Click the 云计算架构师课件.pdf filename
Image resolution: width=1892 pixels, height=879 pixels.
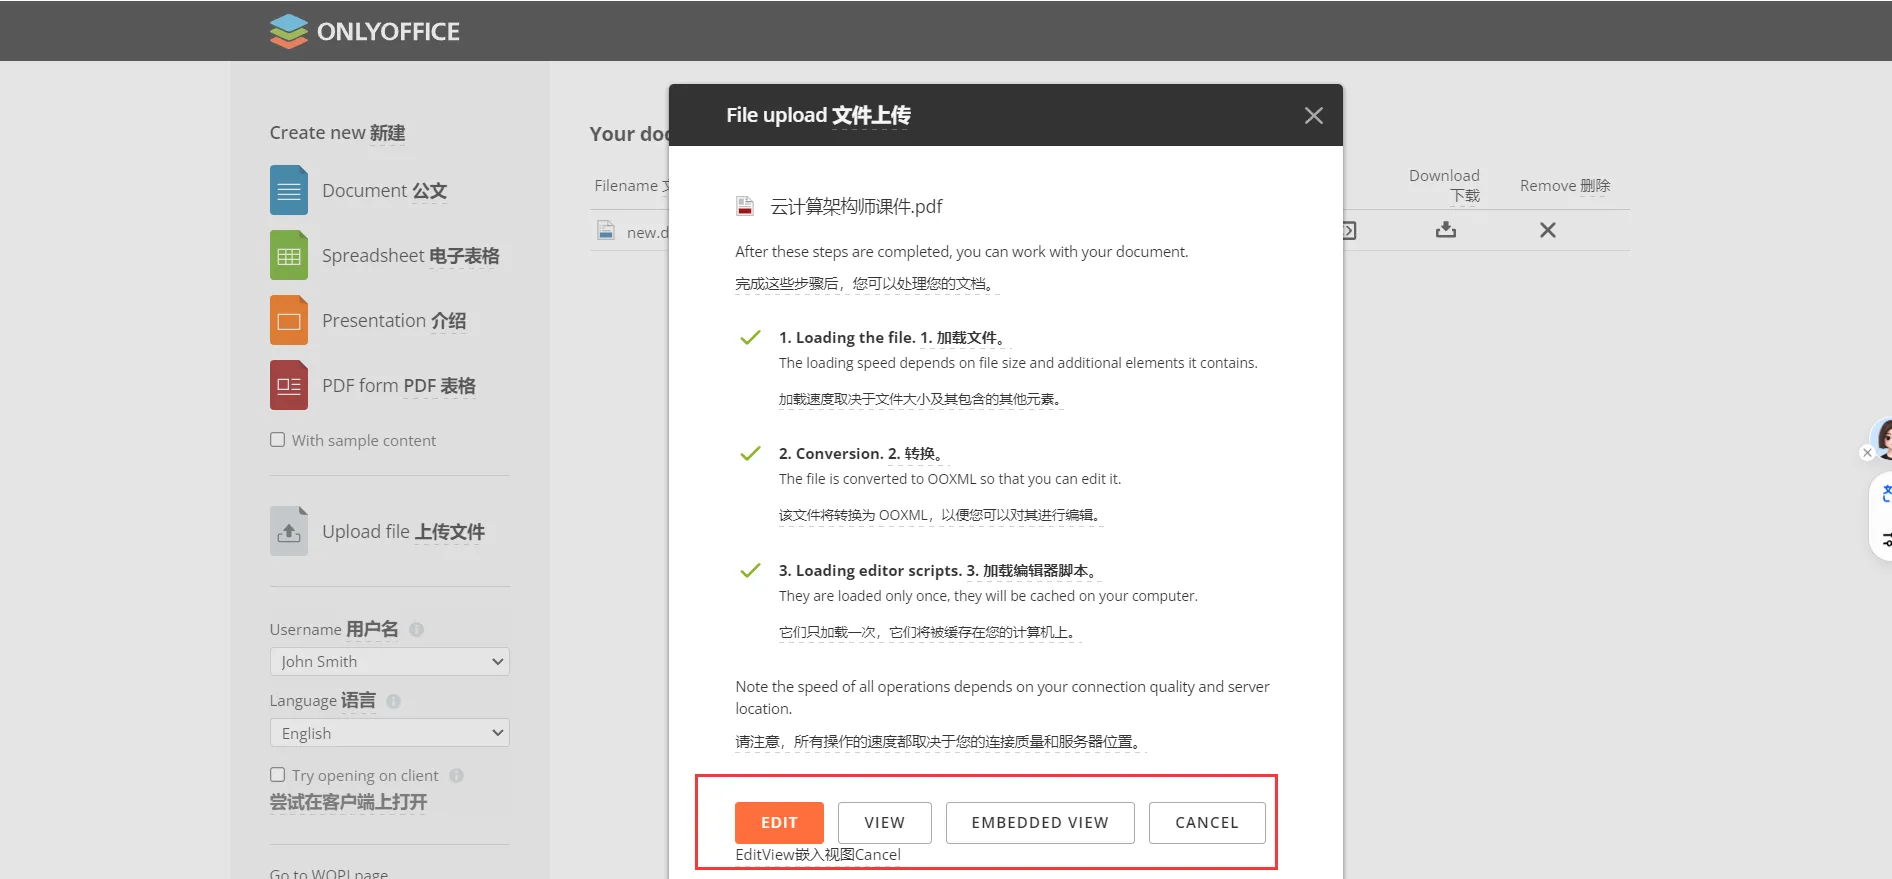(856, 207)
